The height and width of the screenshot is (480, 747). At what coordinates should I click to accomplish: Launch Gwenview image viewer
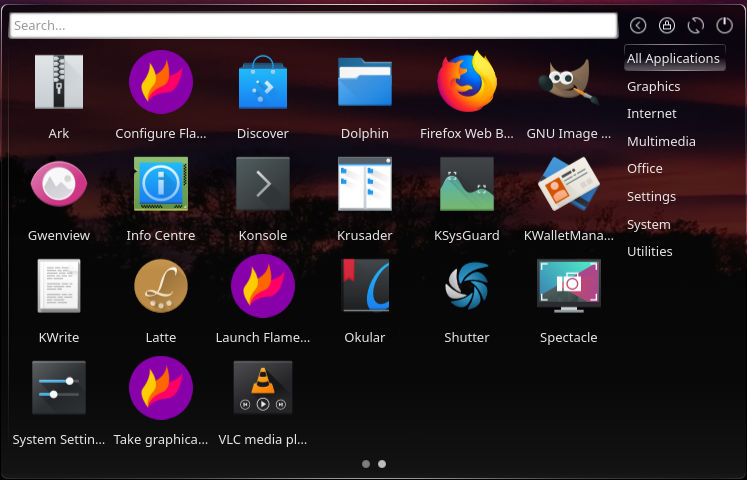pyautogui.click(x=59, y=184)
